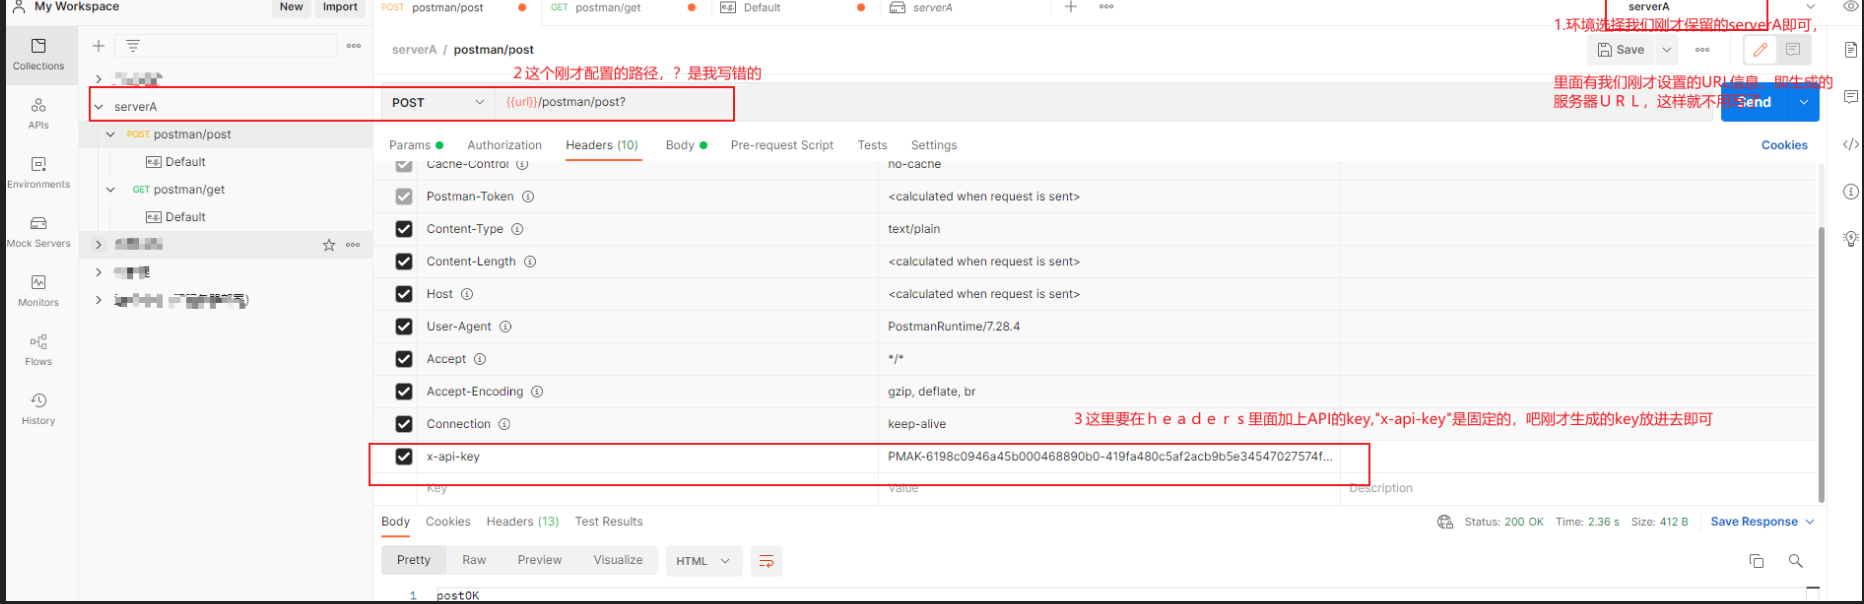Uncheck the Content-Type header
Screen dimensions: 1864x604
(404, 229)
